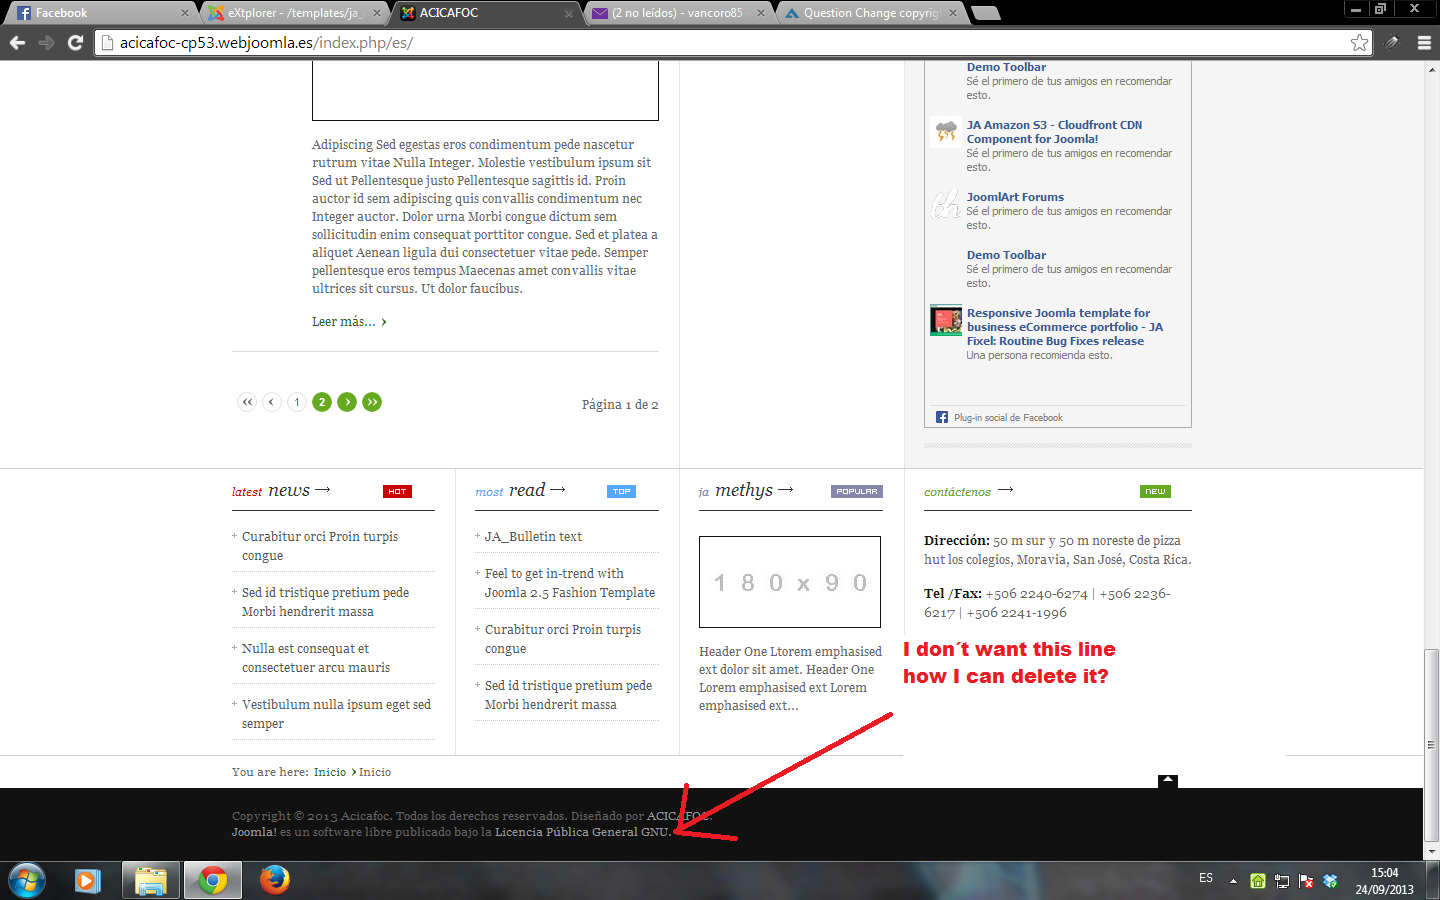
Task: Select page 2 in the pagination
Action: coord(322,402)
